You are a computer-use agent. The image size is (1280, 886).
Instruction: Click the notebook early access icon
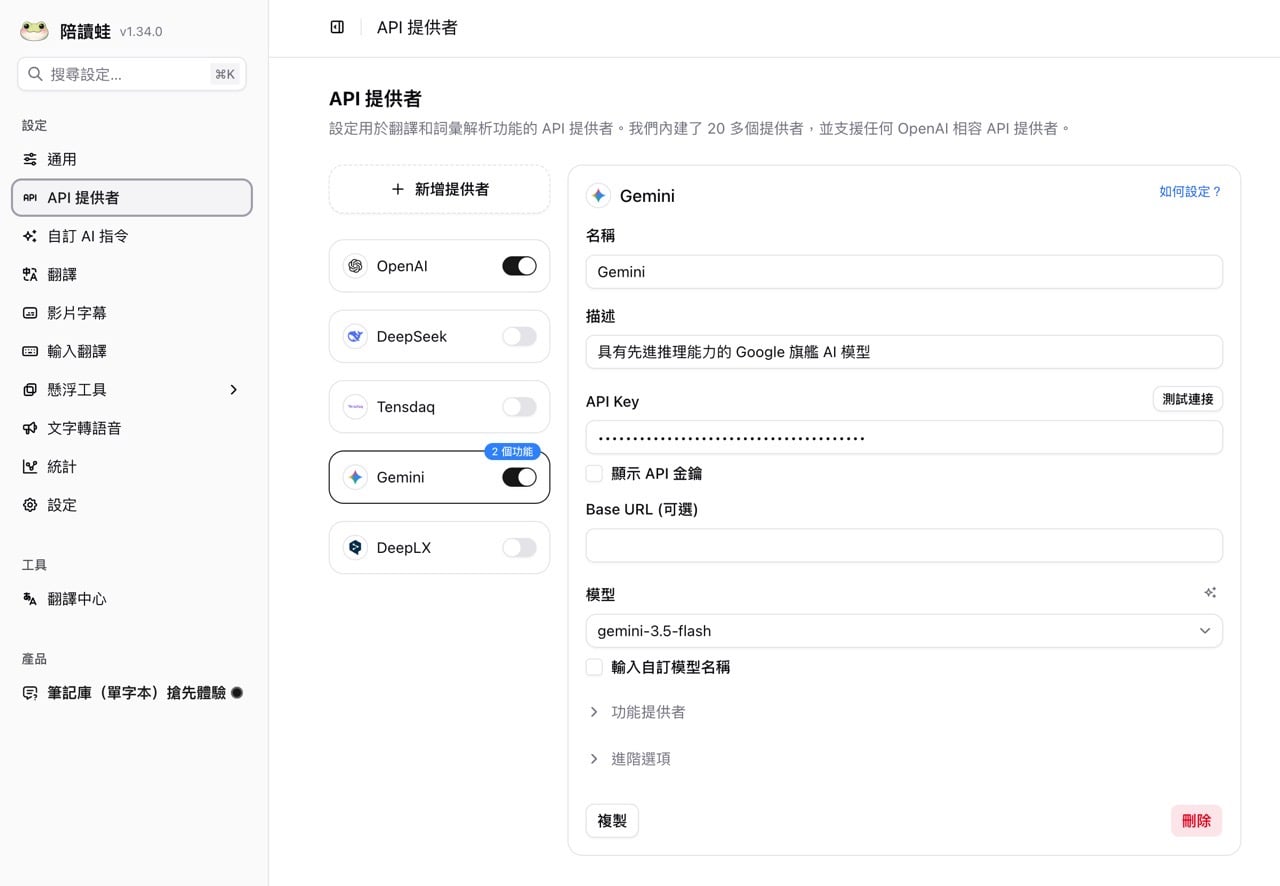tap(30, 693)
